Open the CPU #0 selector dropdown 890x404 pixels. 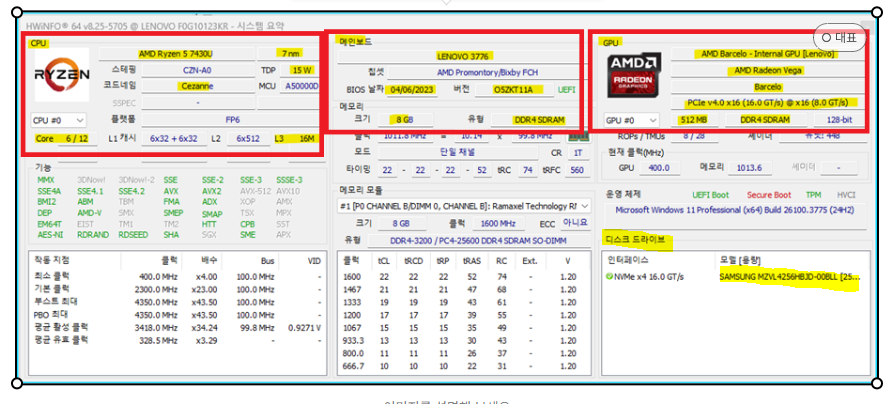click(x=58, y=120)
